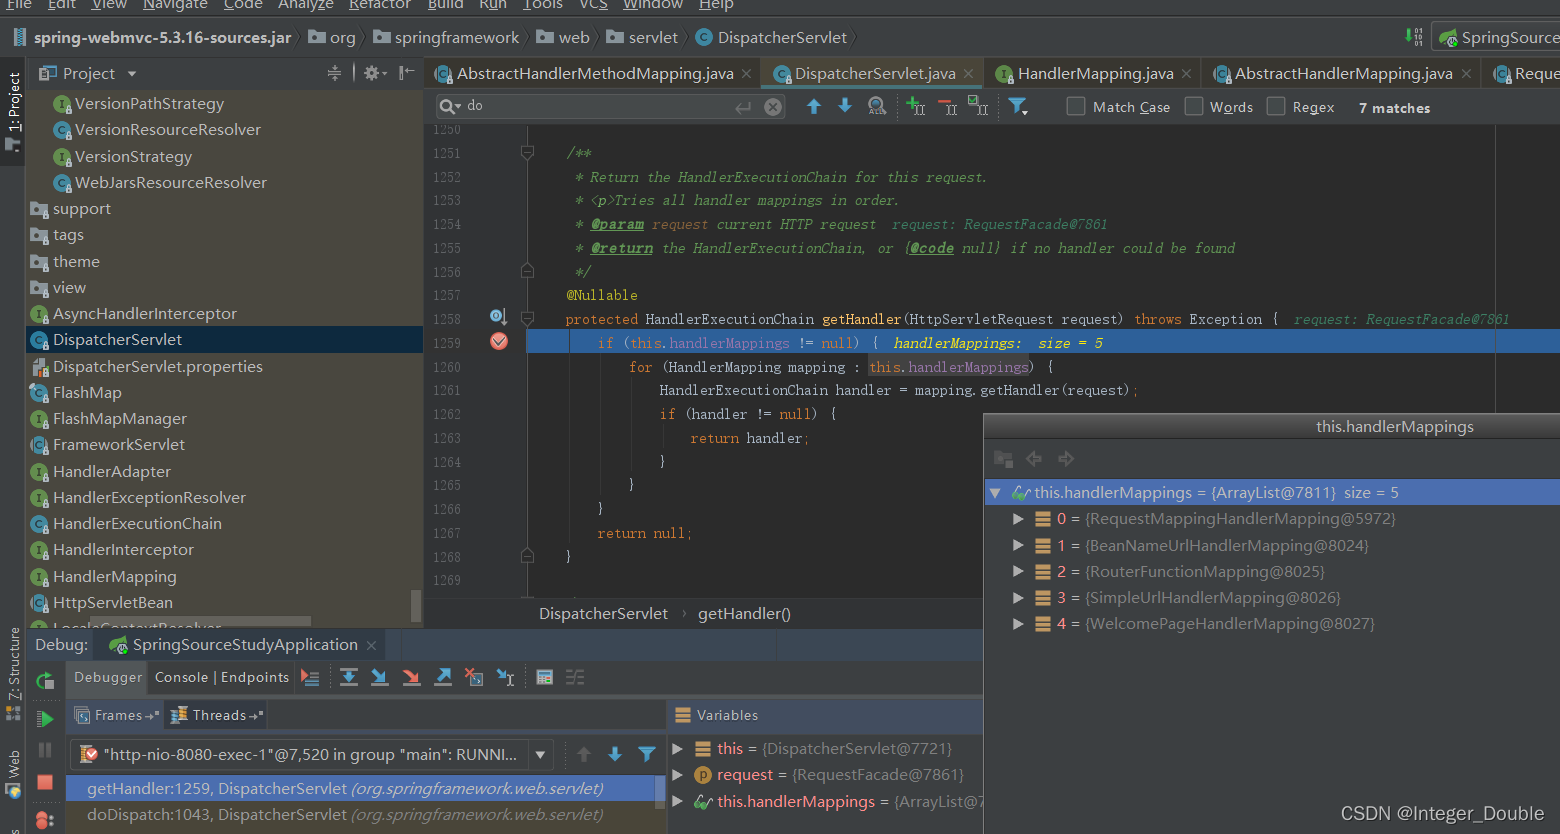Viewport: 1560px width, 834px height.
Task: Click the breakpoint on line 1259
Action: pyautogui.click(x=499, y=342)
